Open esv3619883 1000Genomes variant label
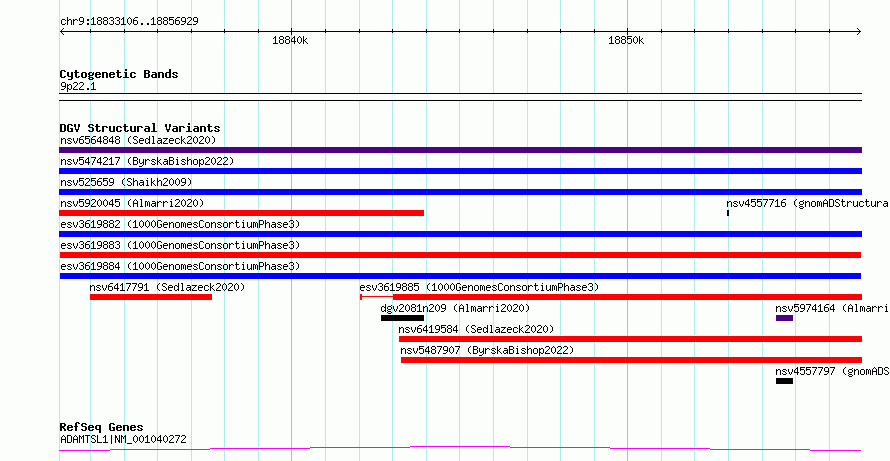This screenshot has height=461, width=890. 180,245
